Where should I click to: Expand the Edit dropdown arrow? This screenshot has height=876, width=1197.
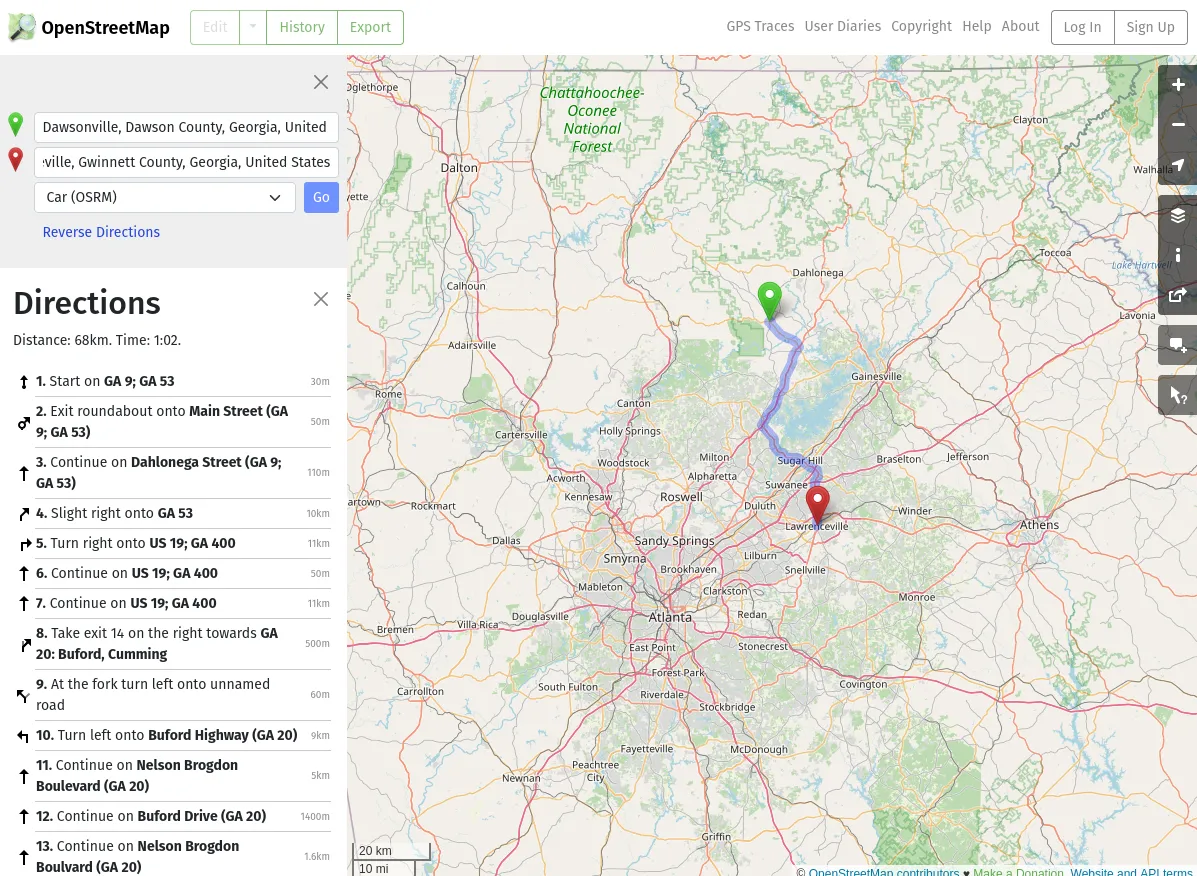(x=253, y=28)
